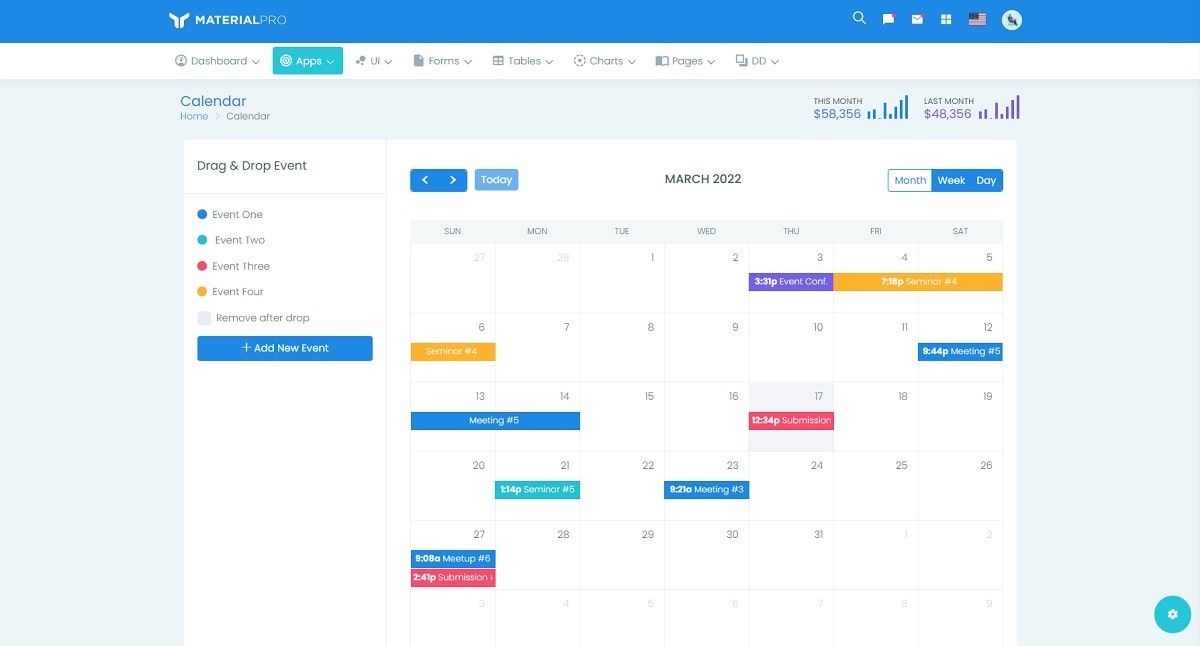Click the Add New Event button
This screenshot has width=1200, height=646.
[x=284, y=348]
